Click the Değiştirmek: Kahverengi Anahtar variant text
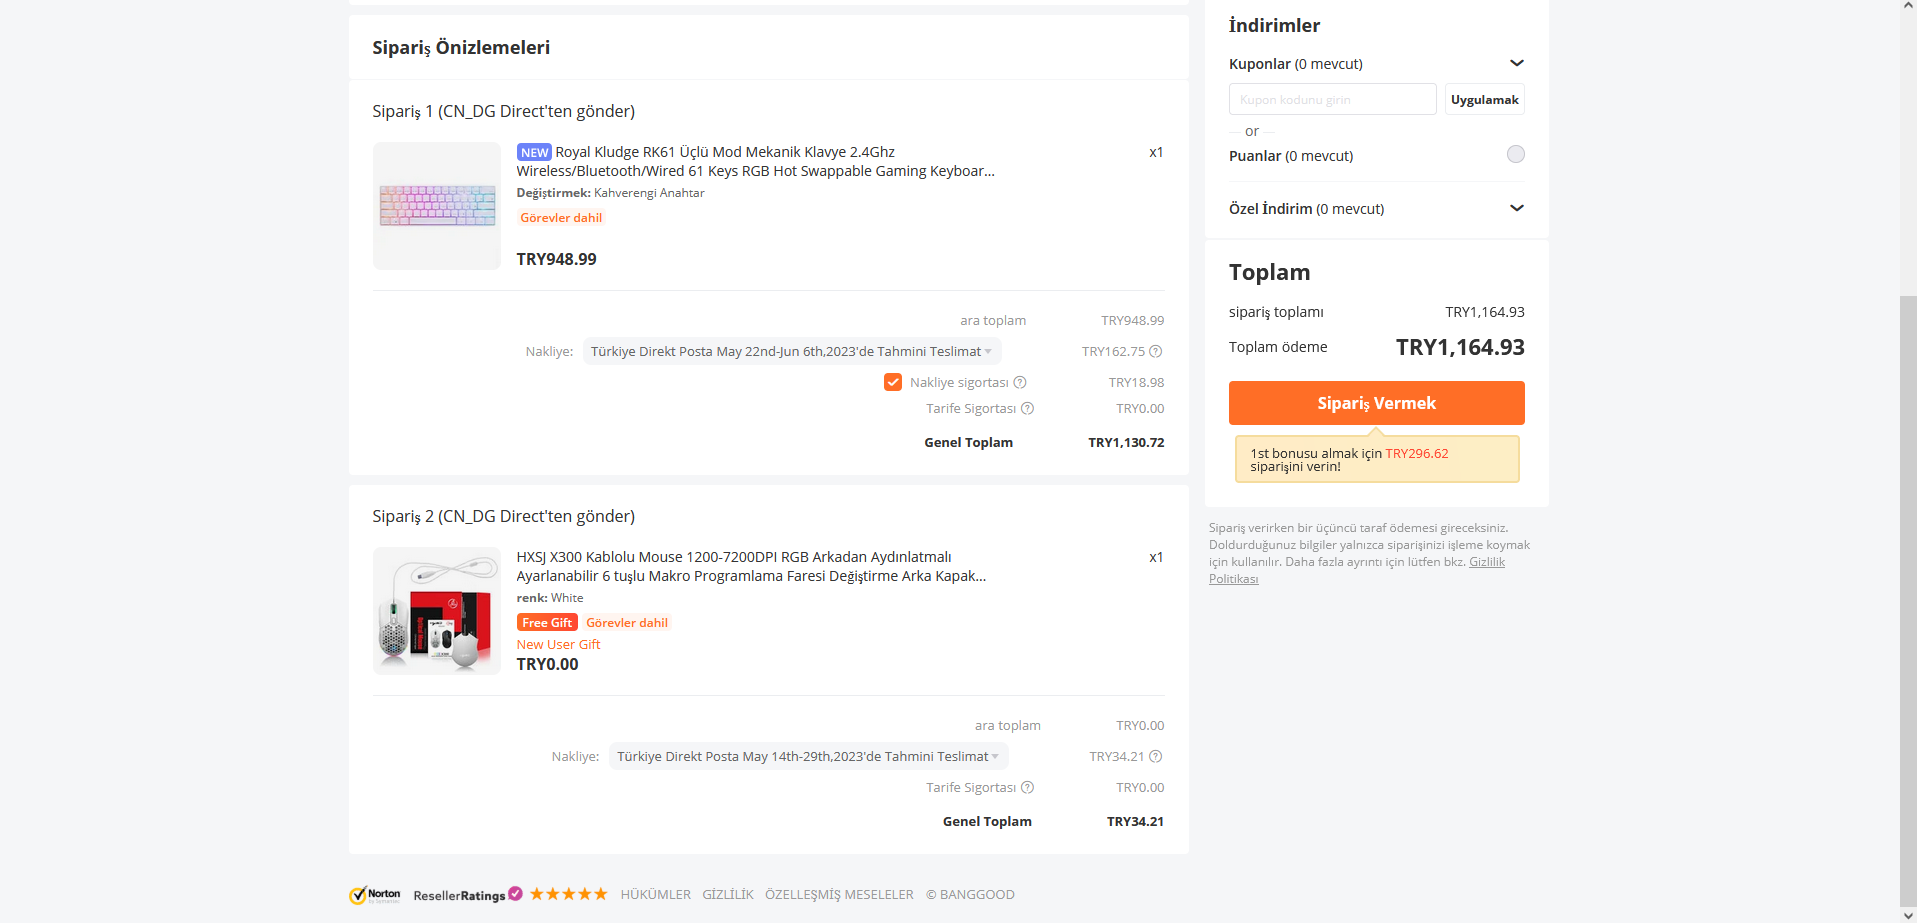 [x=610, y=193]
